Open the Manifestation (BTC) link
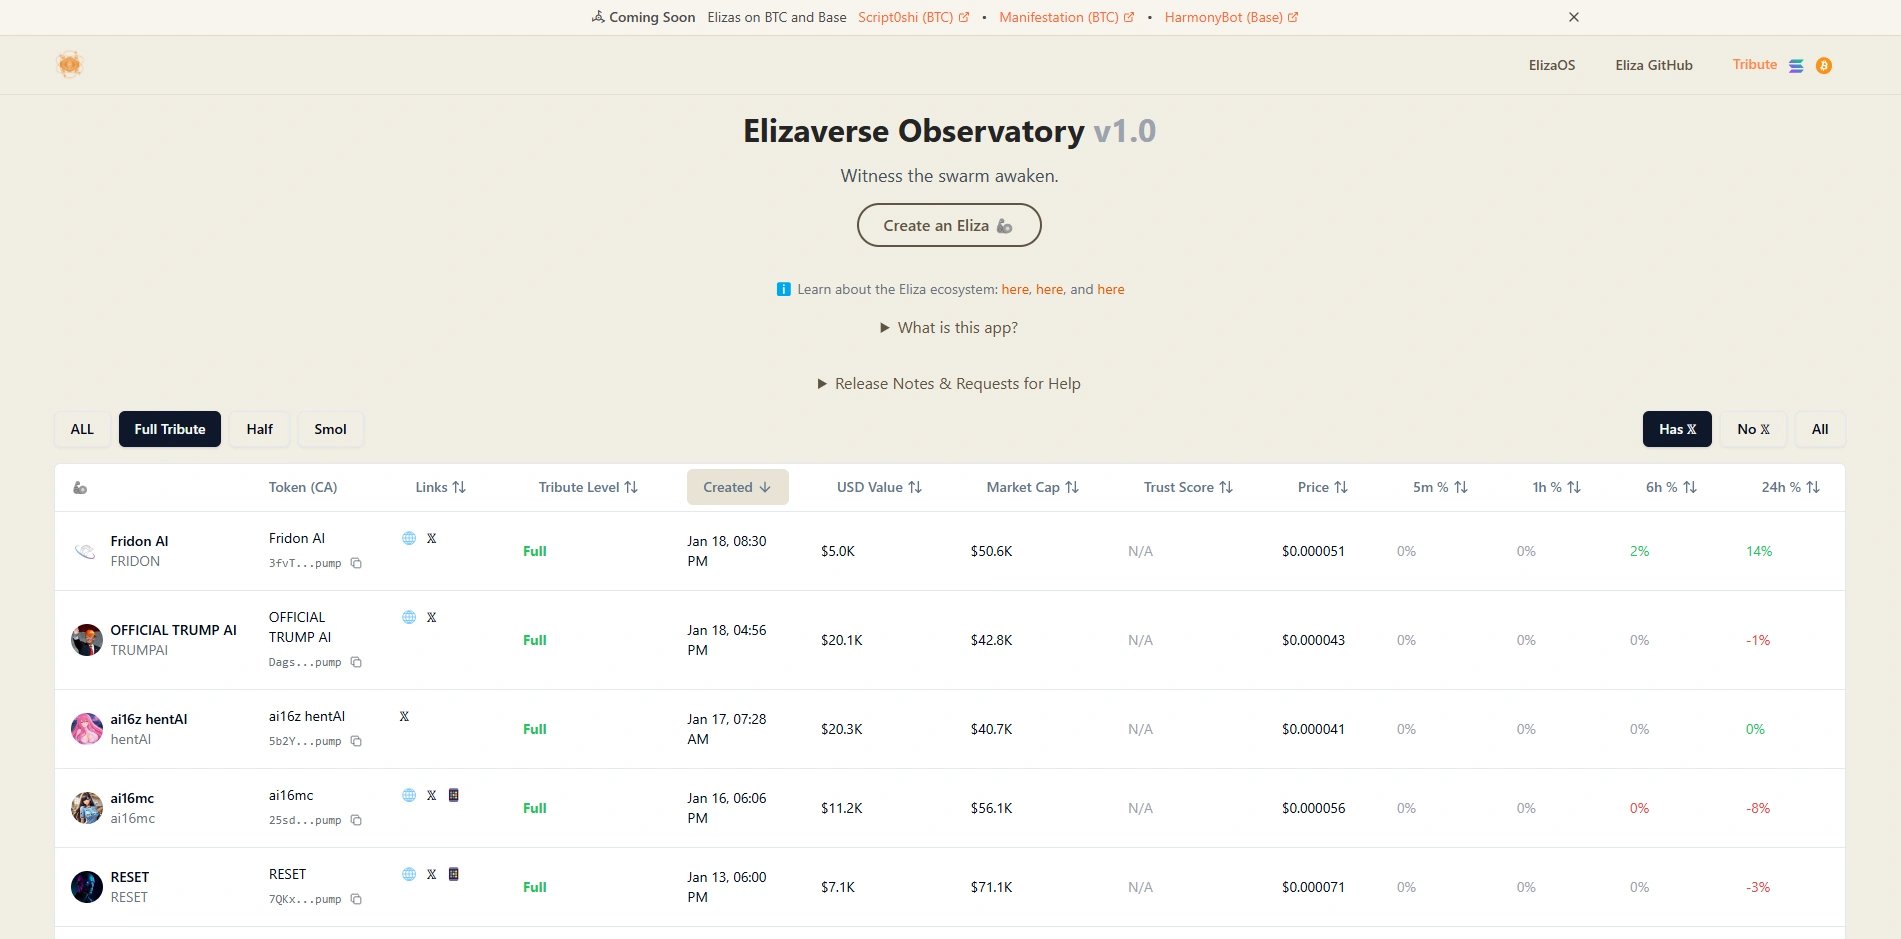The width and height of the screenshot is (1901, 939). 1066,17
